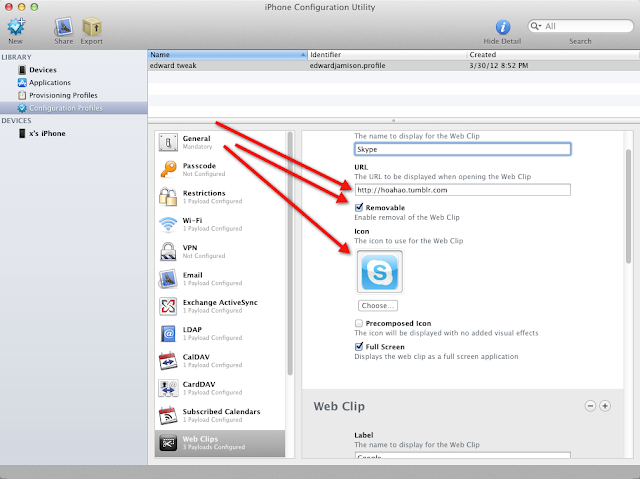Viewport: 640px width, 479px height.
Task: Sort by the Identifier column header
Action: click(387, 55)
